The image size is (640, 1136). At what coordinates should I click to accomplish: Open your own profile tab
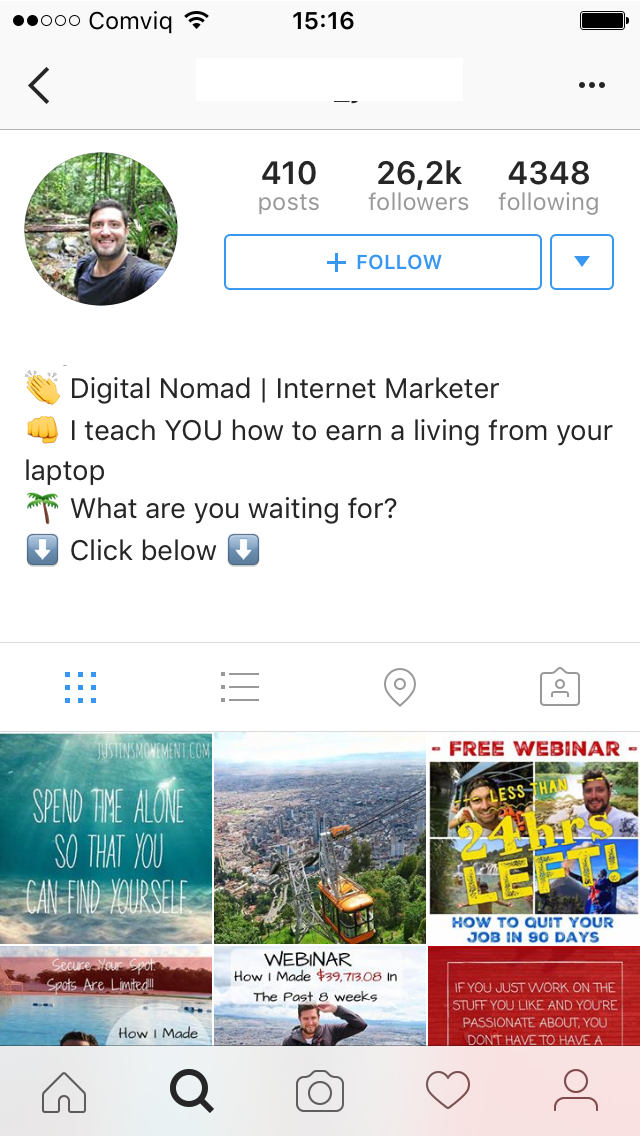575,1091
